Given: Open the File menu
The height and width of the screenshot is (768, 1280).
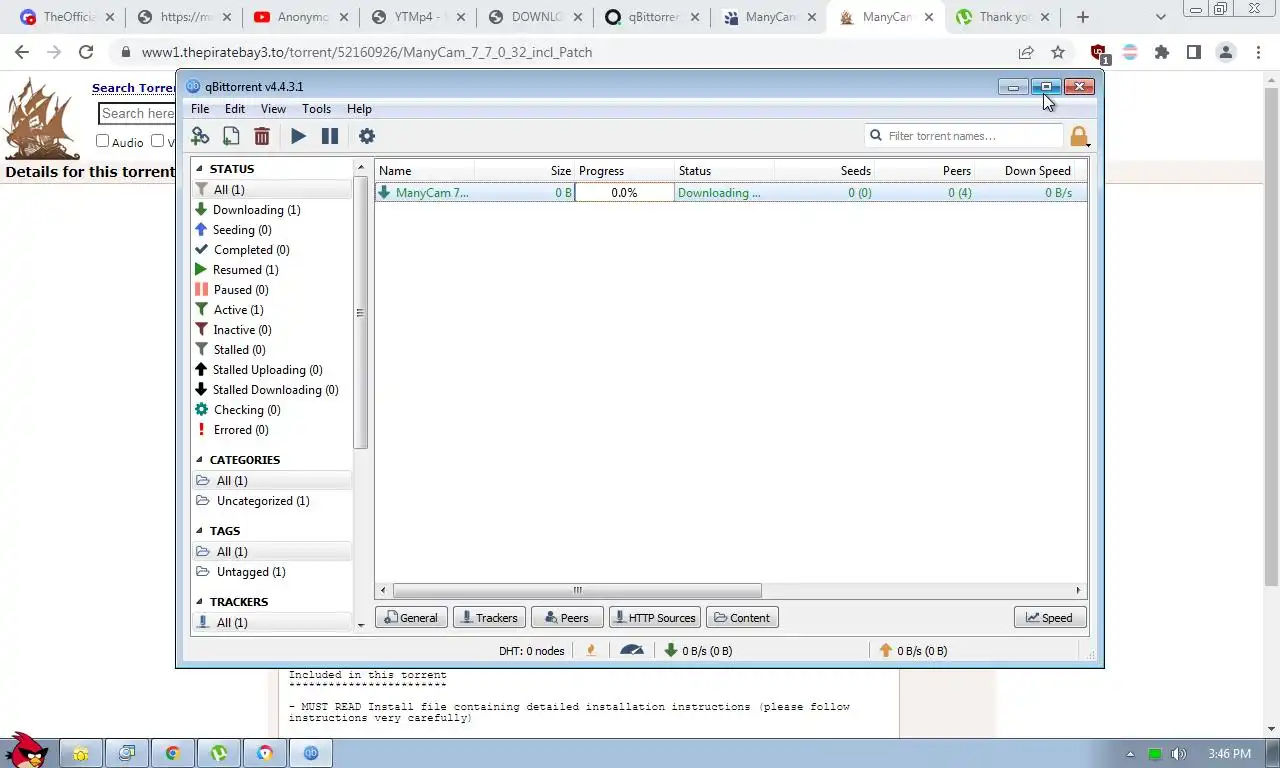Looking at the screenshot, I should click(200, 109).
